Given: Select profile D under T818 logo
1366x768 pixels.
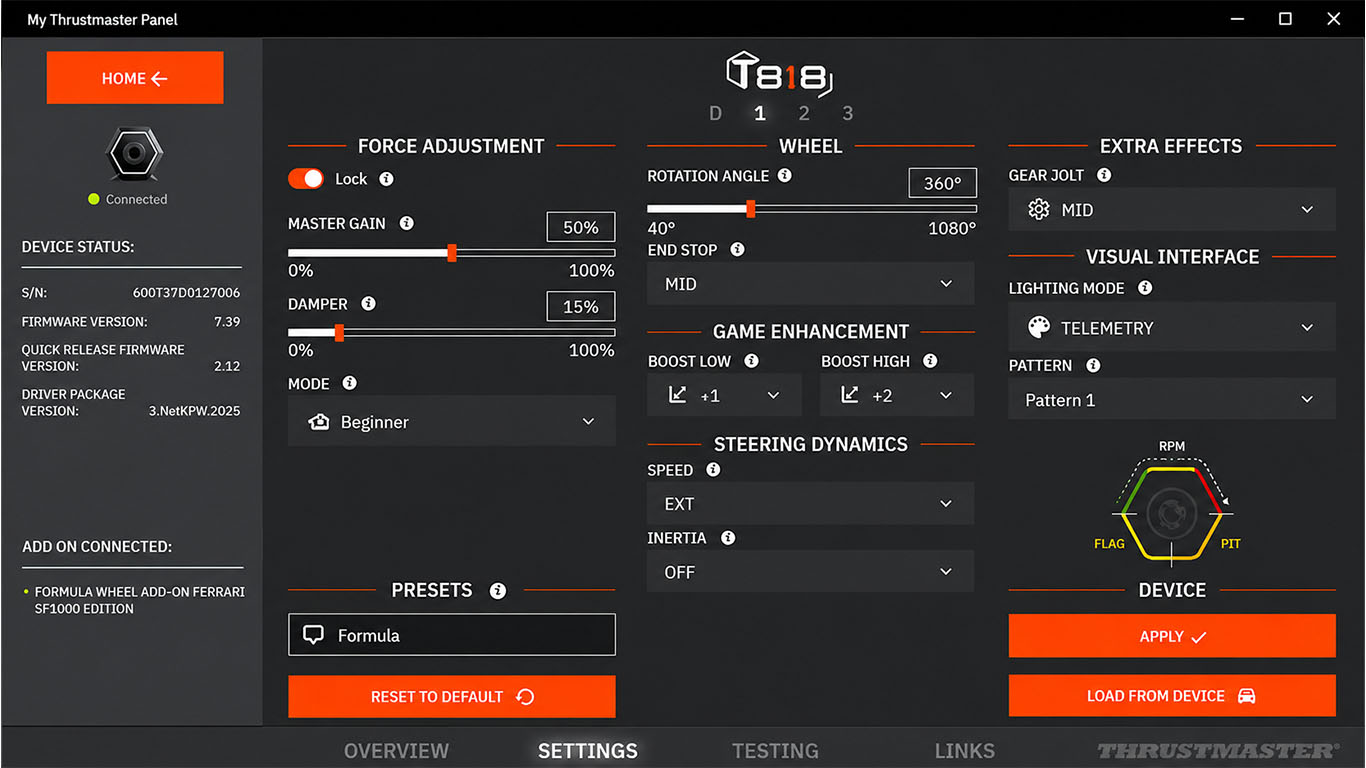Looking at the screenshot, I should point(715,114).
